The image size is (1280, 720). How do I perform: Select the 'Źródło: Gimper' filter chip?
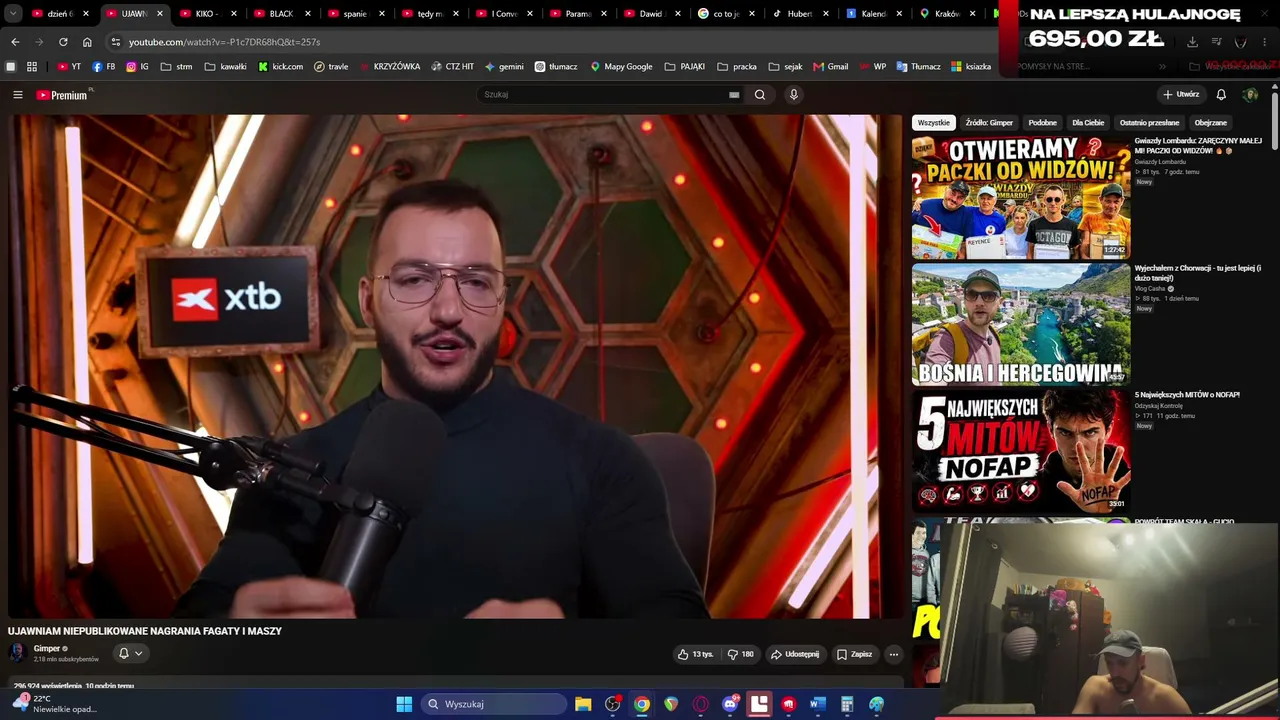(x=989, y=123)
